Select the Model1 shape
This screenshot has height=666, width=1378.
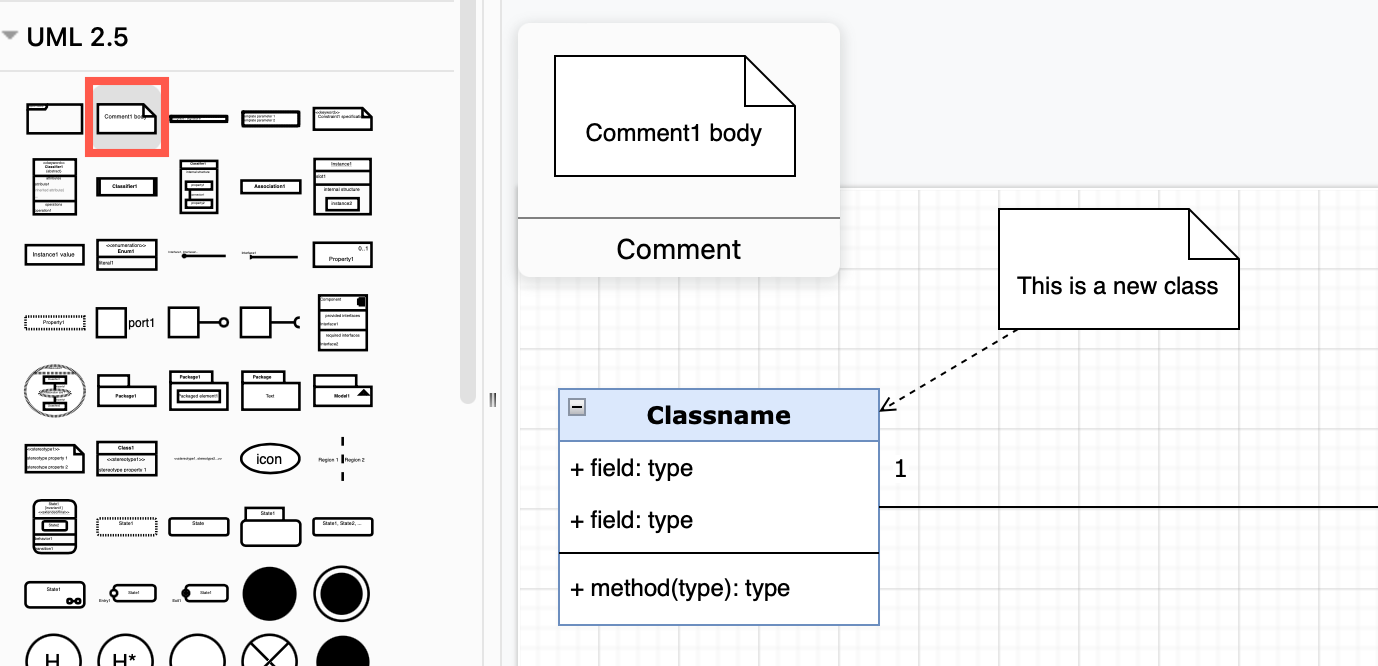pyautogui.click(x=342, y=392)
